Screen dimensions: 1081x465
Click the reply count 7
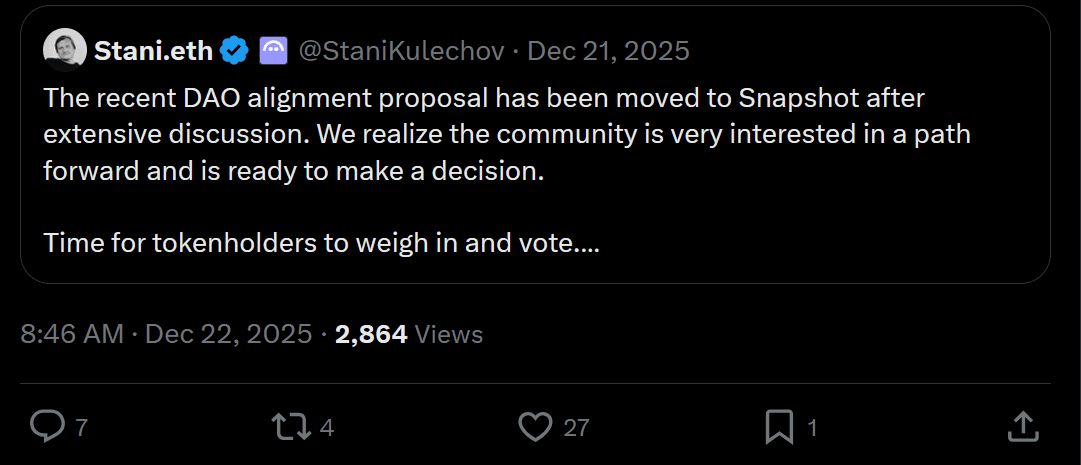pos(81,428)
